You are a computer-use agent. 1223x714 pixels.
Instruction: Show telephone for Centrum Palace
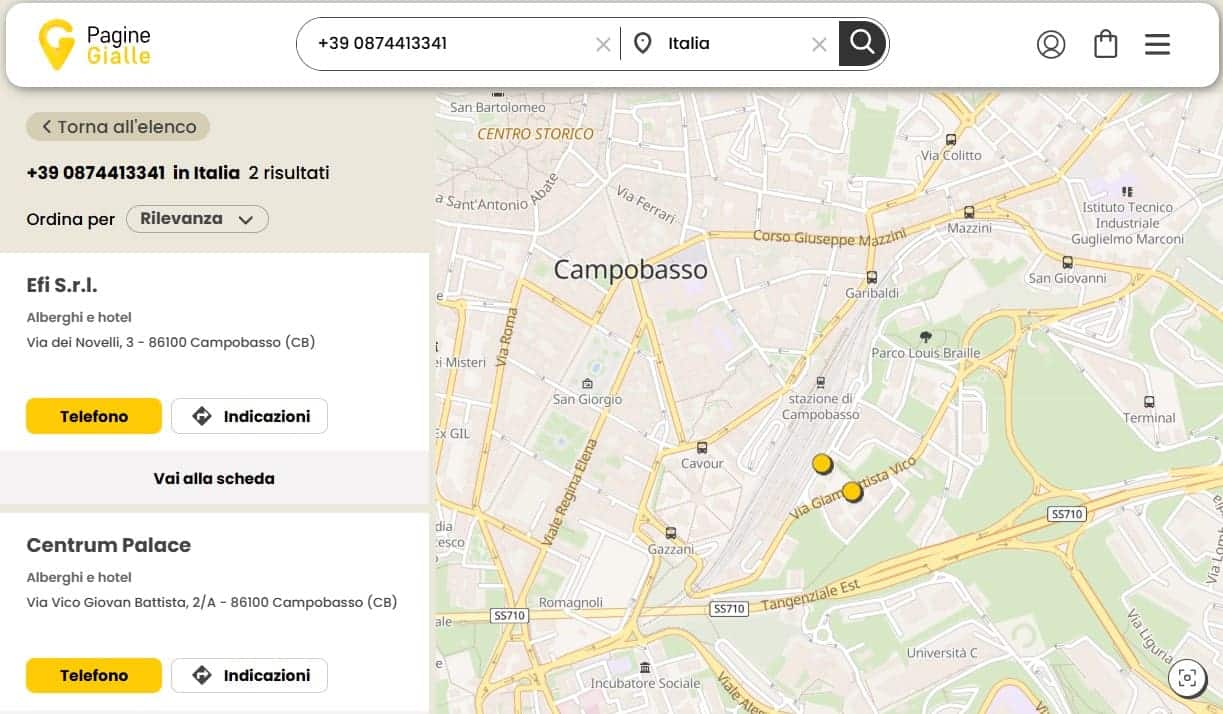pos(94,675)
